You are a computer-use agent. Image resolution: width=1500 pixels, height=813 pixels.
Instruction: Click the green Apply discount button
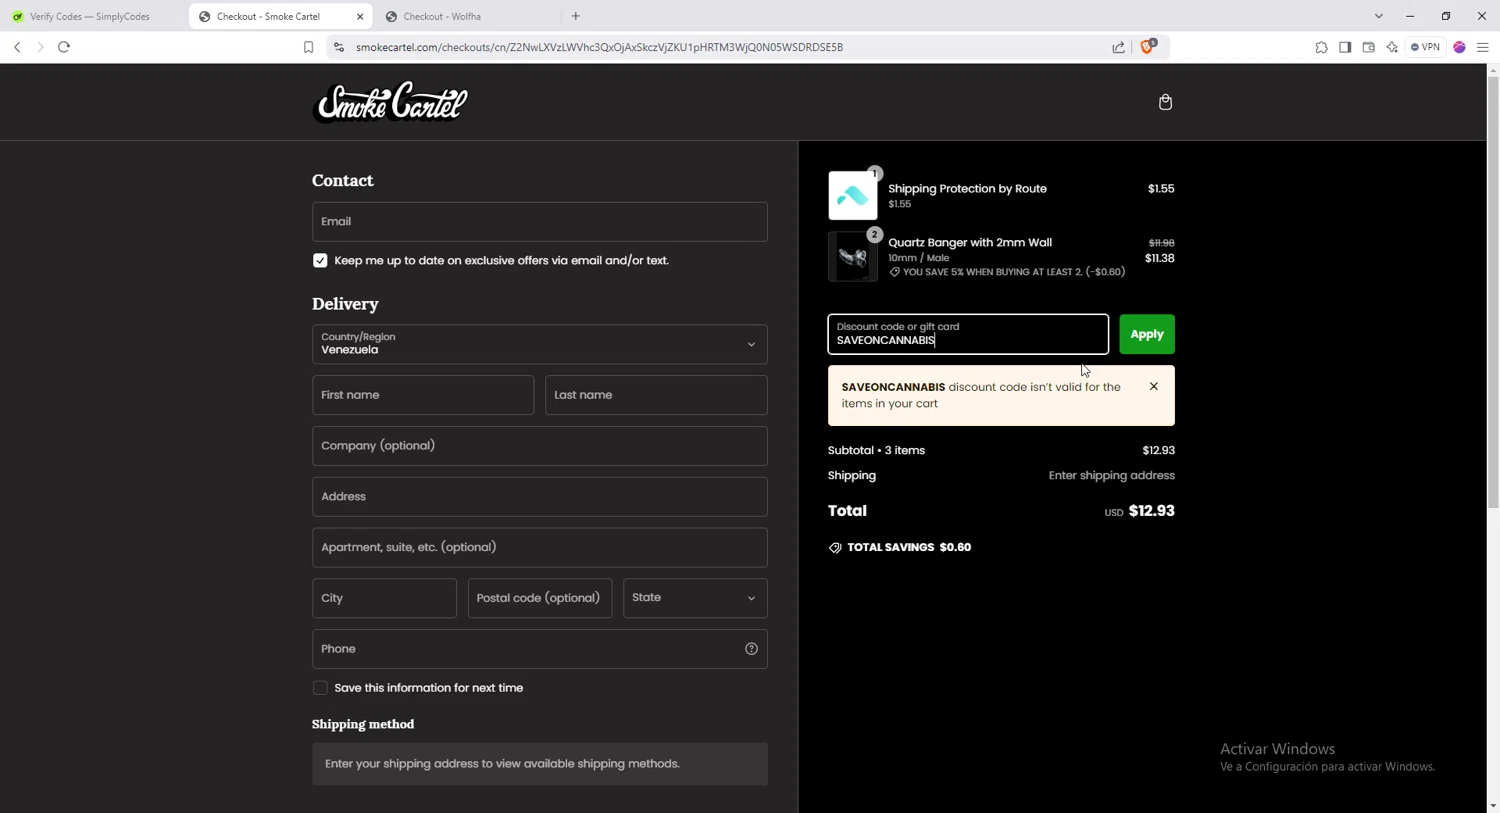tap(1146, 334)
